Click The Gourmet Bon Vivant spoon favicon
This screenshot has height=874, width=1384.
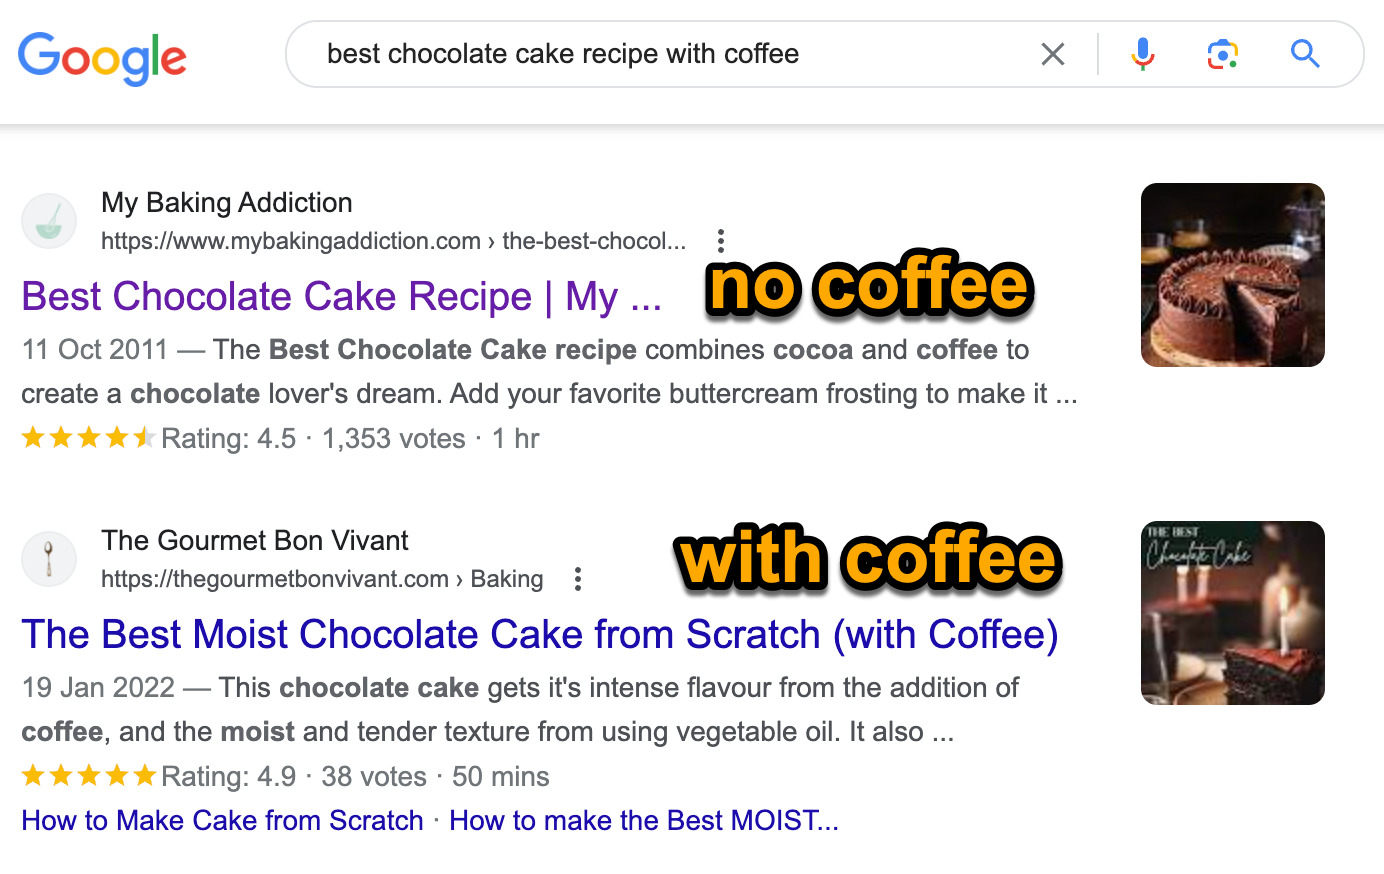pos(49,558)
